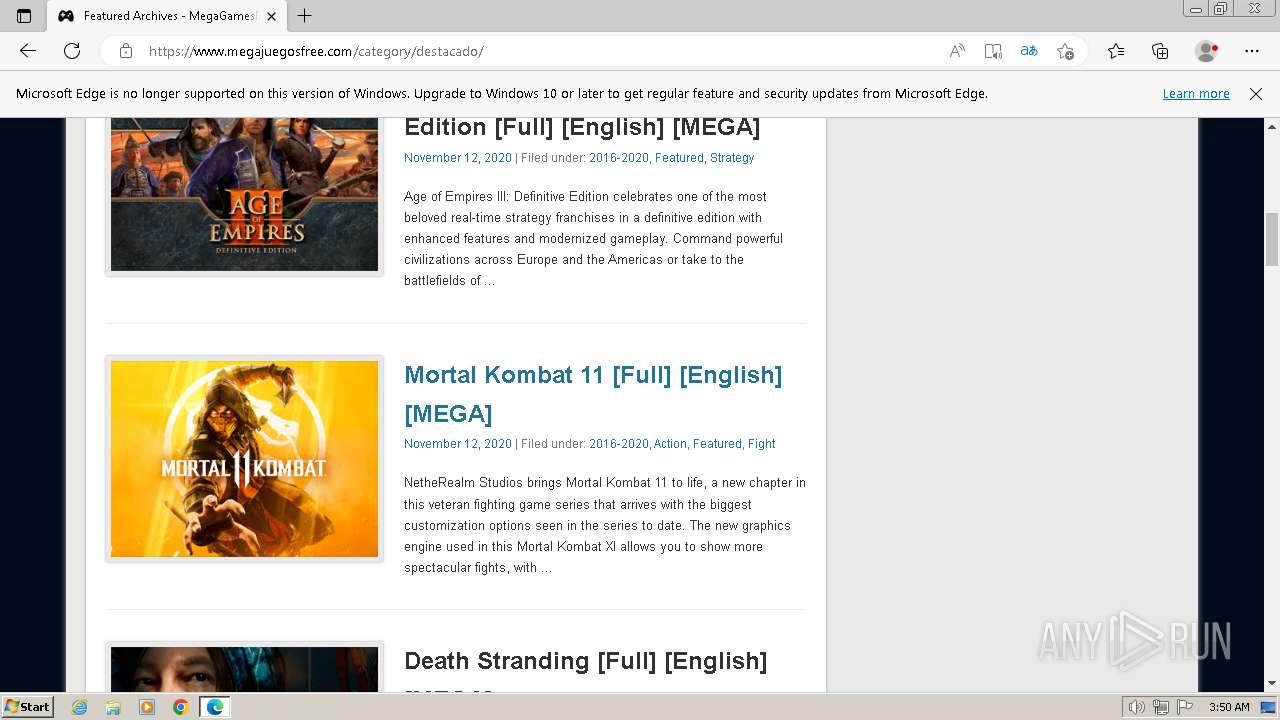Open the tab actions menu icon
This screenshot has height=720, width=1280.
(24, 16)
